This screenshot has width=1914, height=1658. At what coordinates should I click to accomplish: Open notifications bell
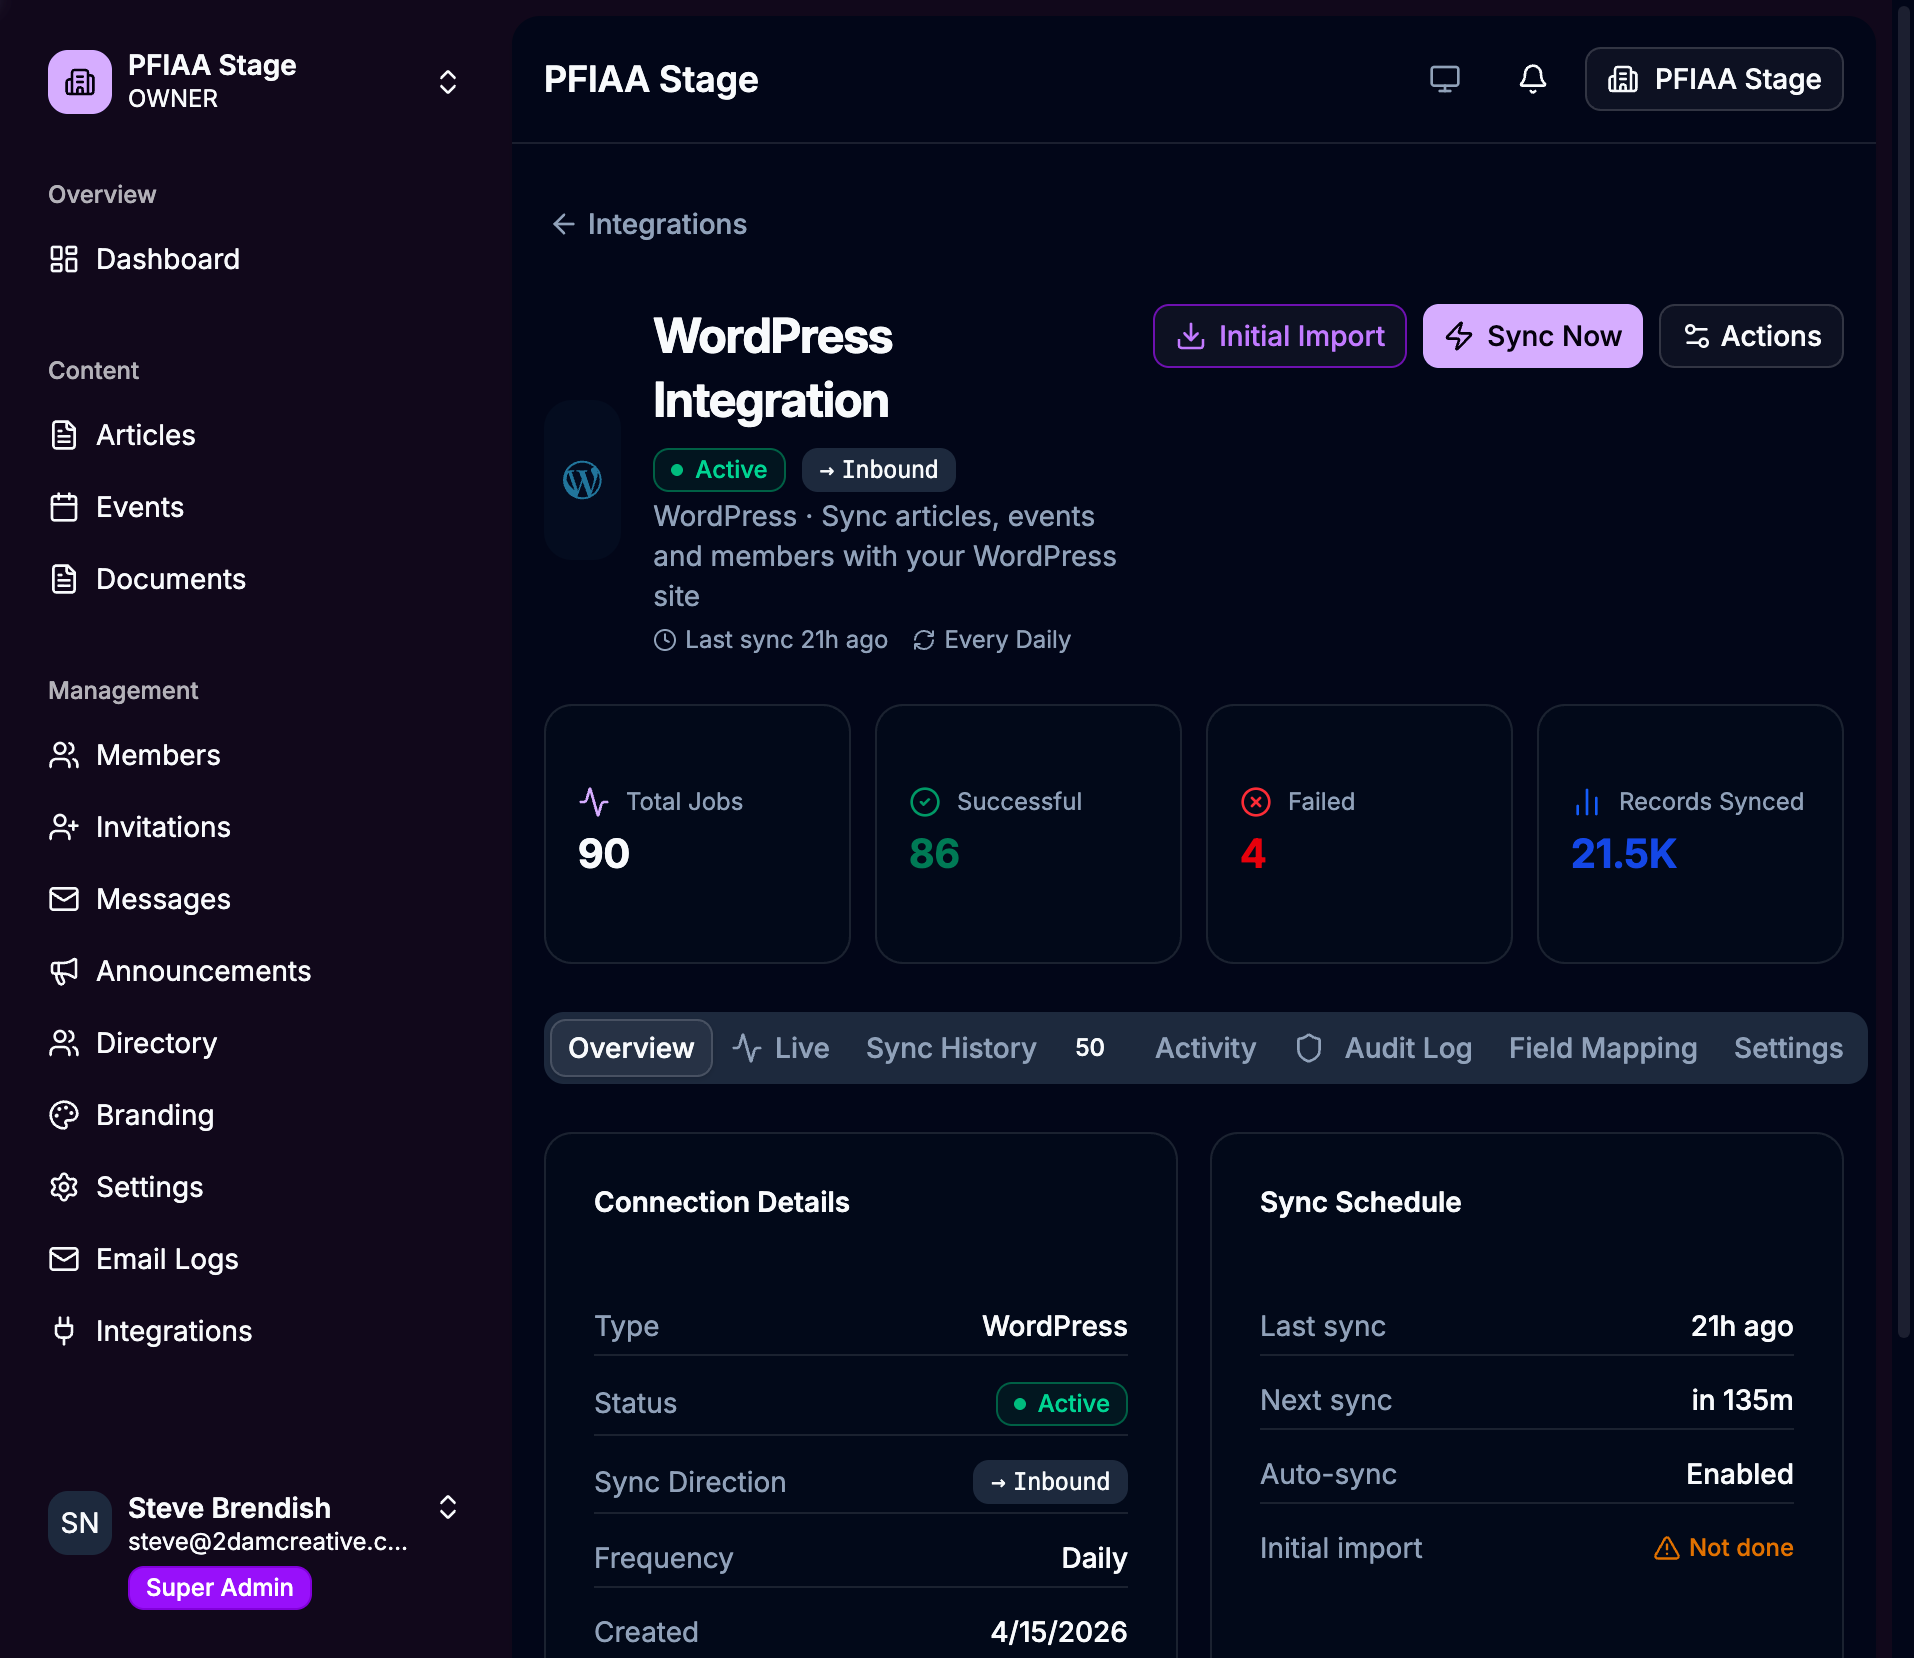click(1533, 79)
